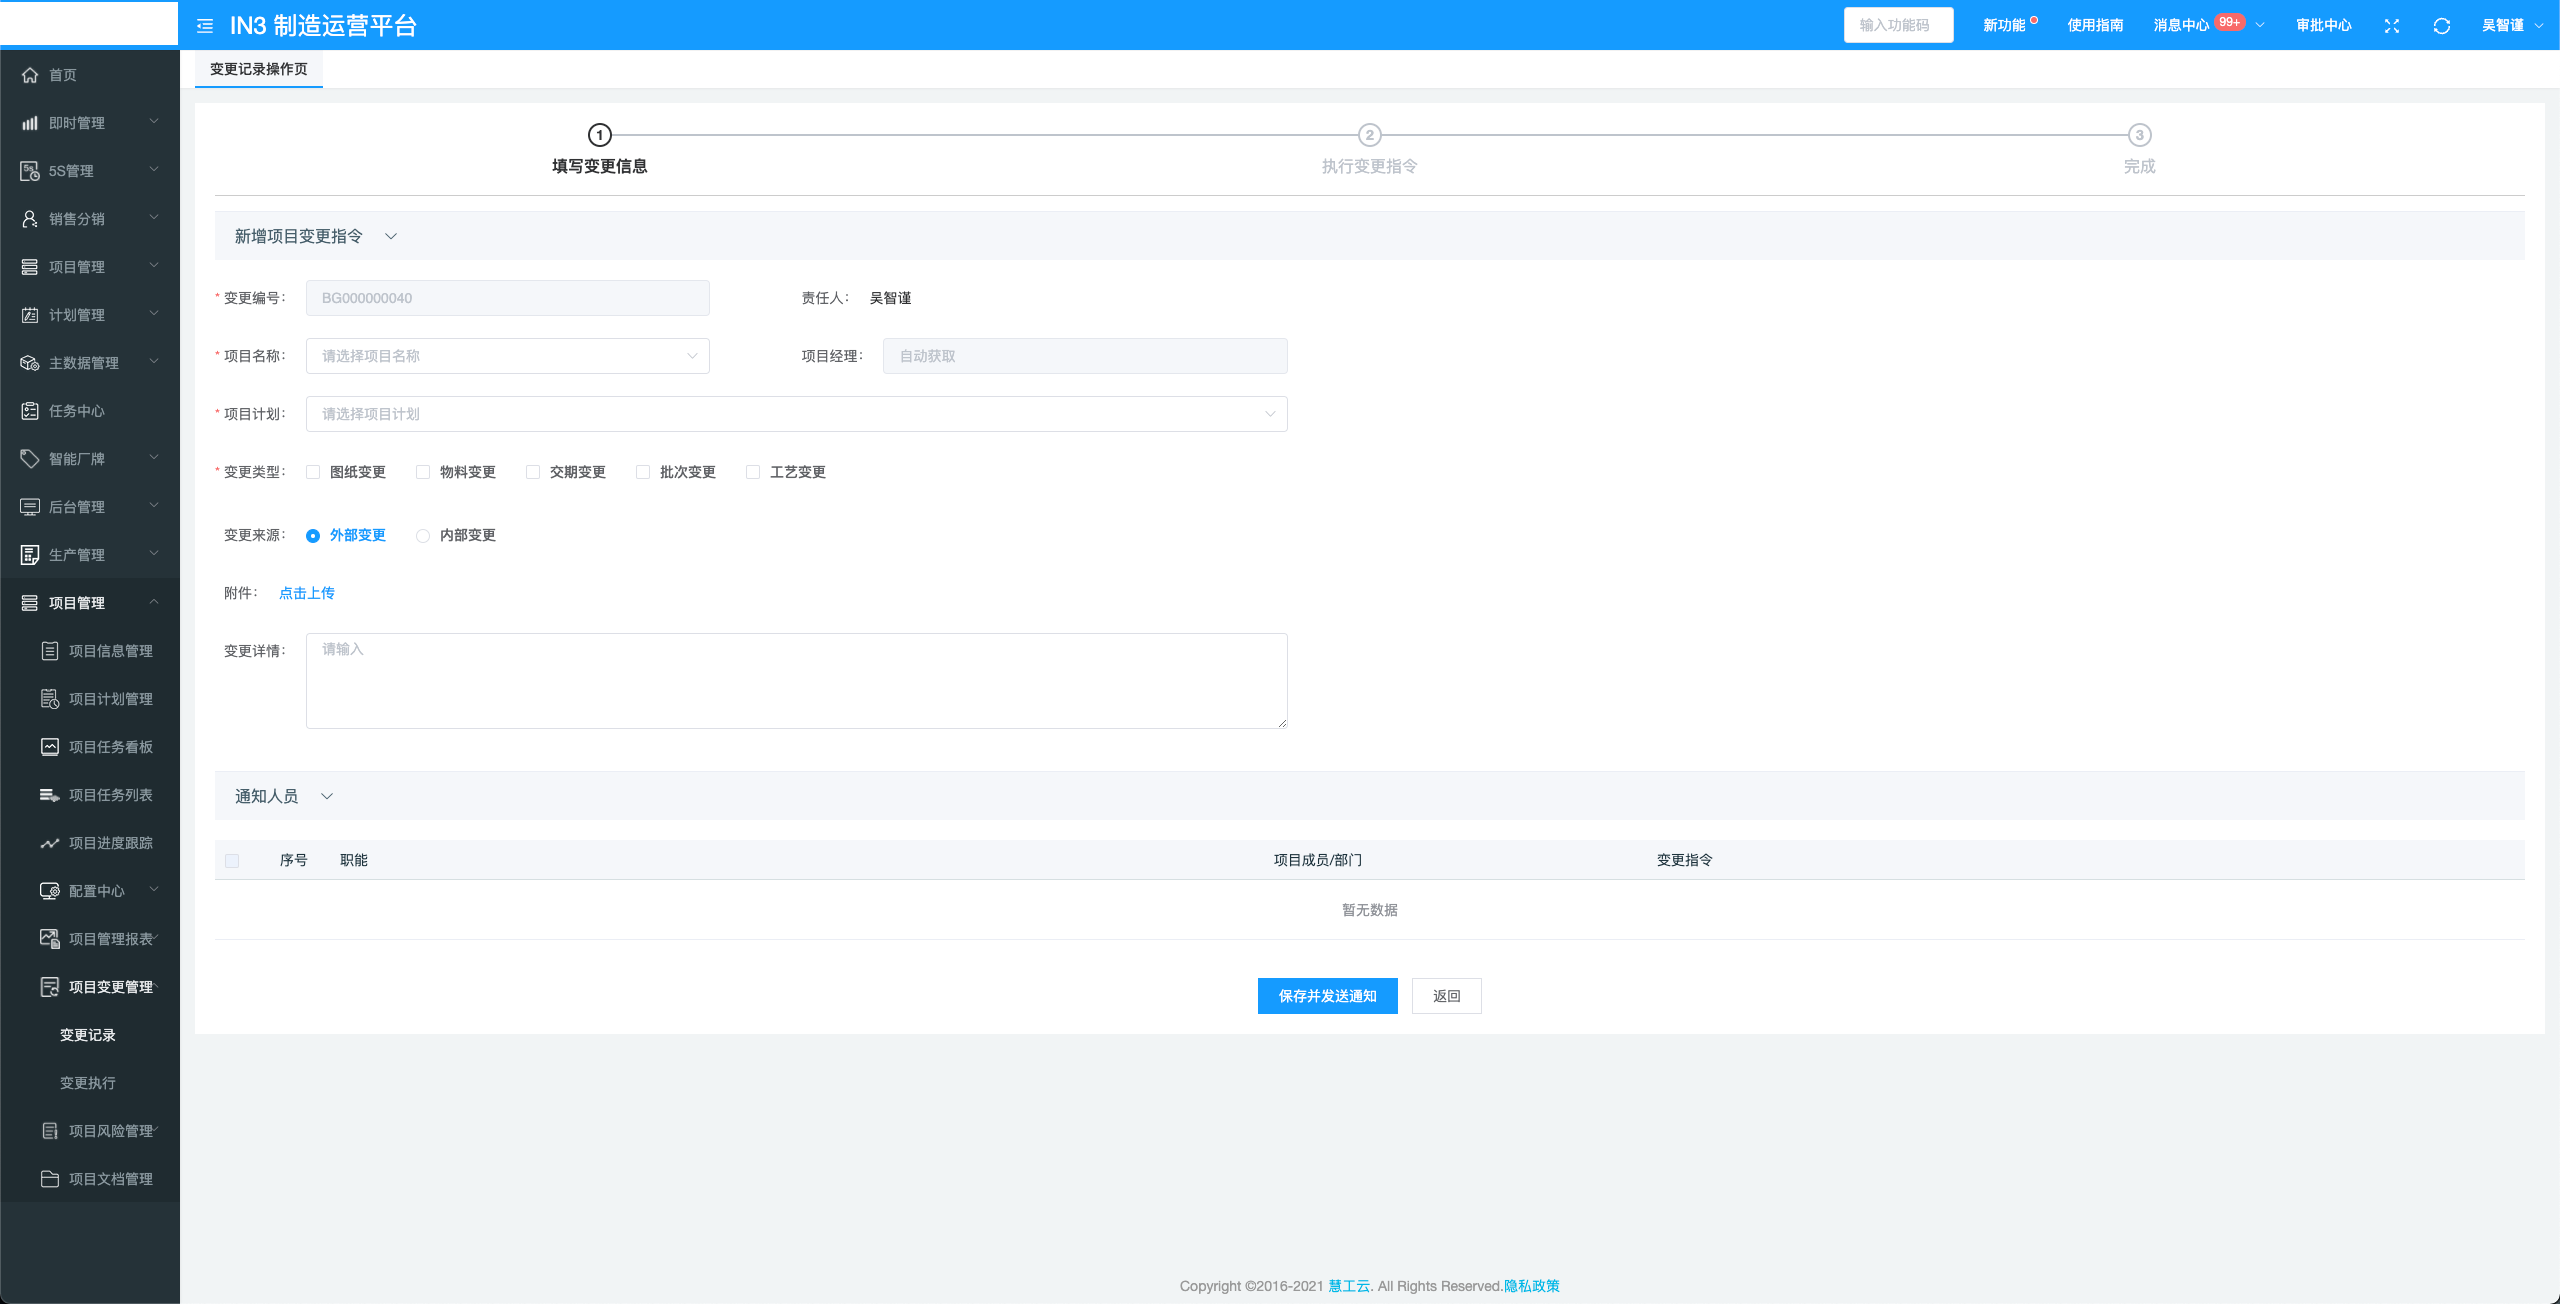
Task: Collapse the 通知人员 section chevron
Action: 327,796
